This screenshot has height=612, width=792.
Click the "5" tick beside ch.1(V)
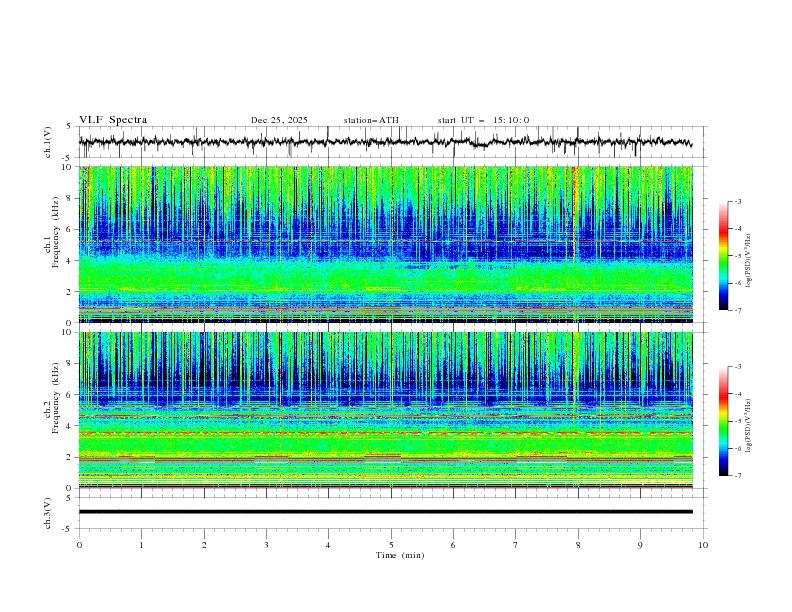[x=69, y=126]
